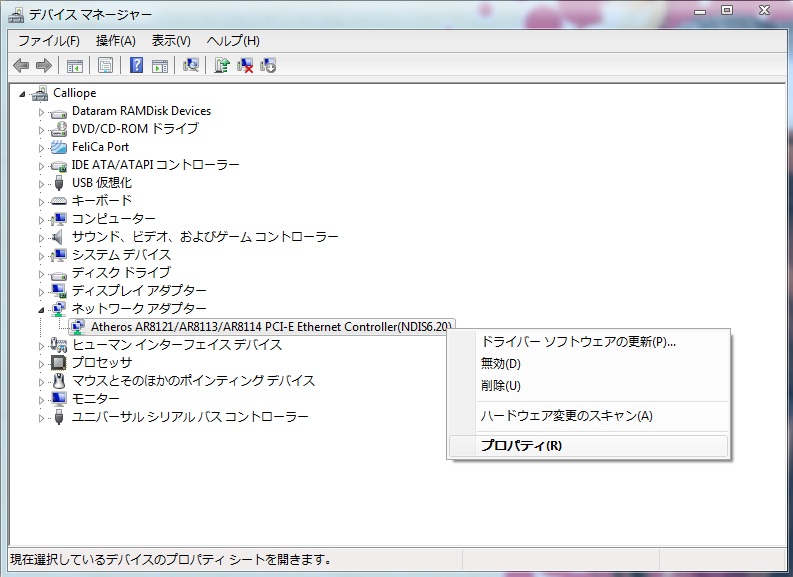
Task: Click the DVD/CD-ROM ドライブ disc icon
Action: [x=59, y=129]
